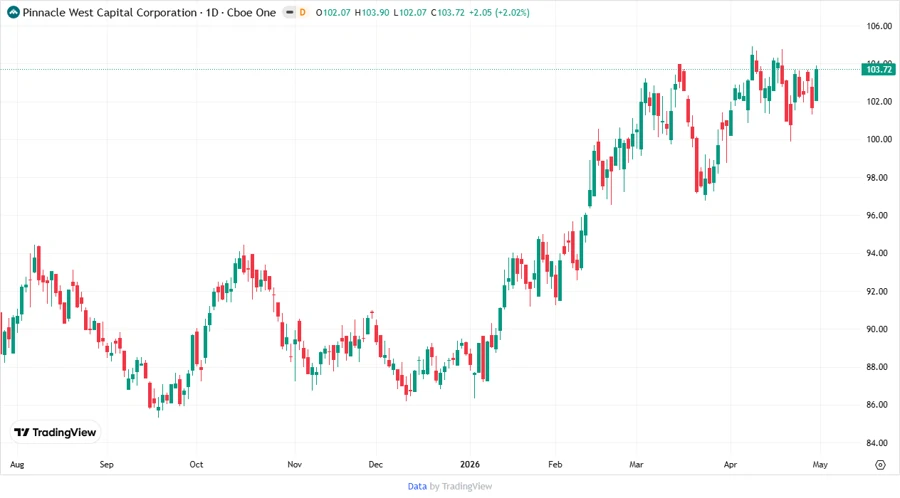Click the 84.00 price axis label

(x=879, y=442)
